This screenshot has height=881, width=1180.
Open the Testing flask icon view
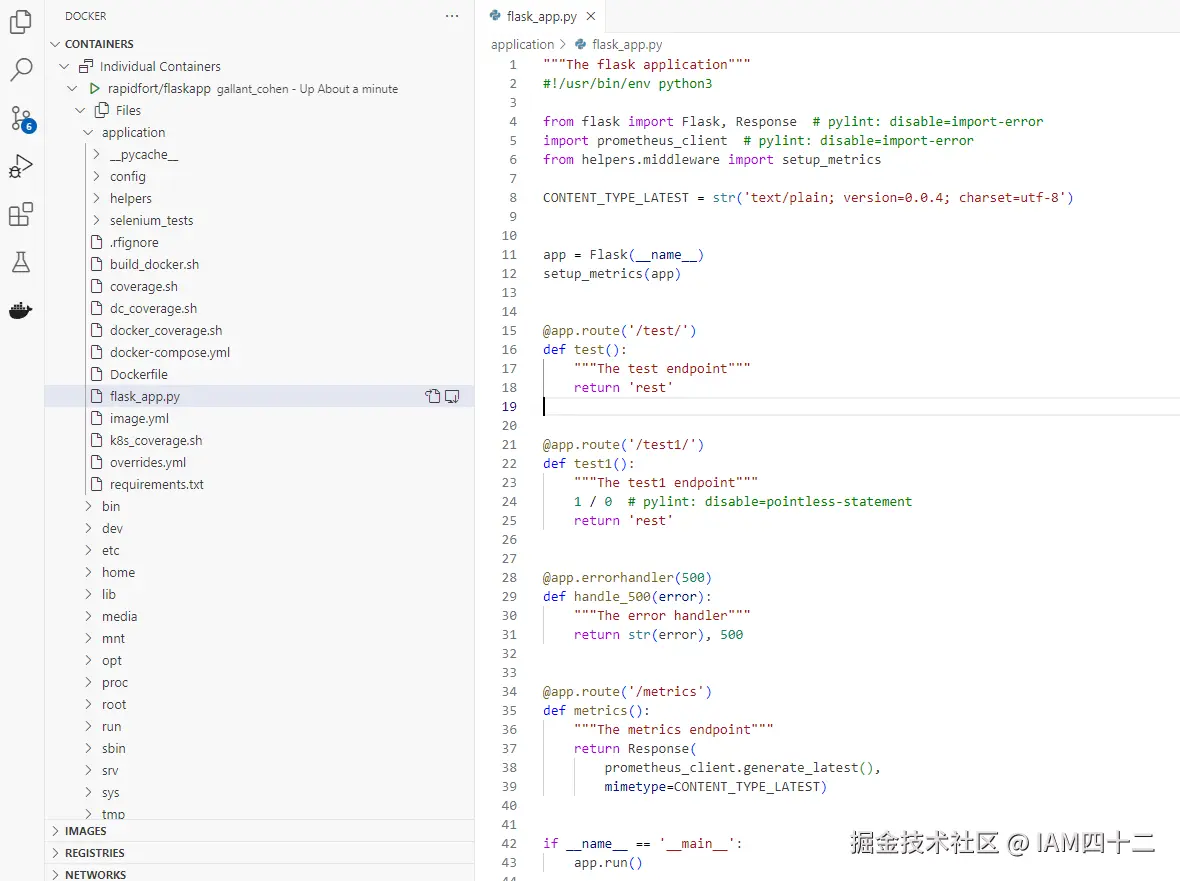(x=21, y=262)
